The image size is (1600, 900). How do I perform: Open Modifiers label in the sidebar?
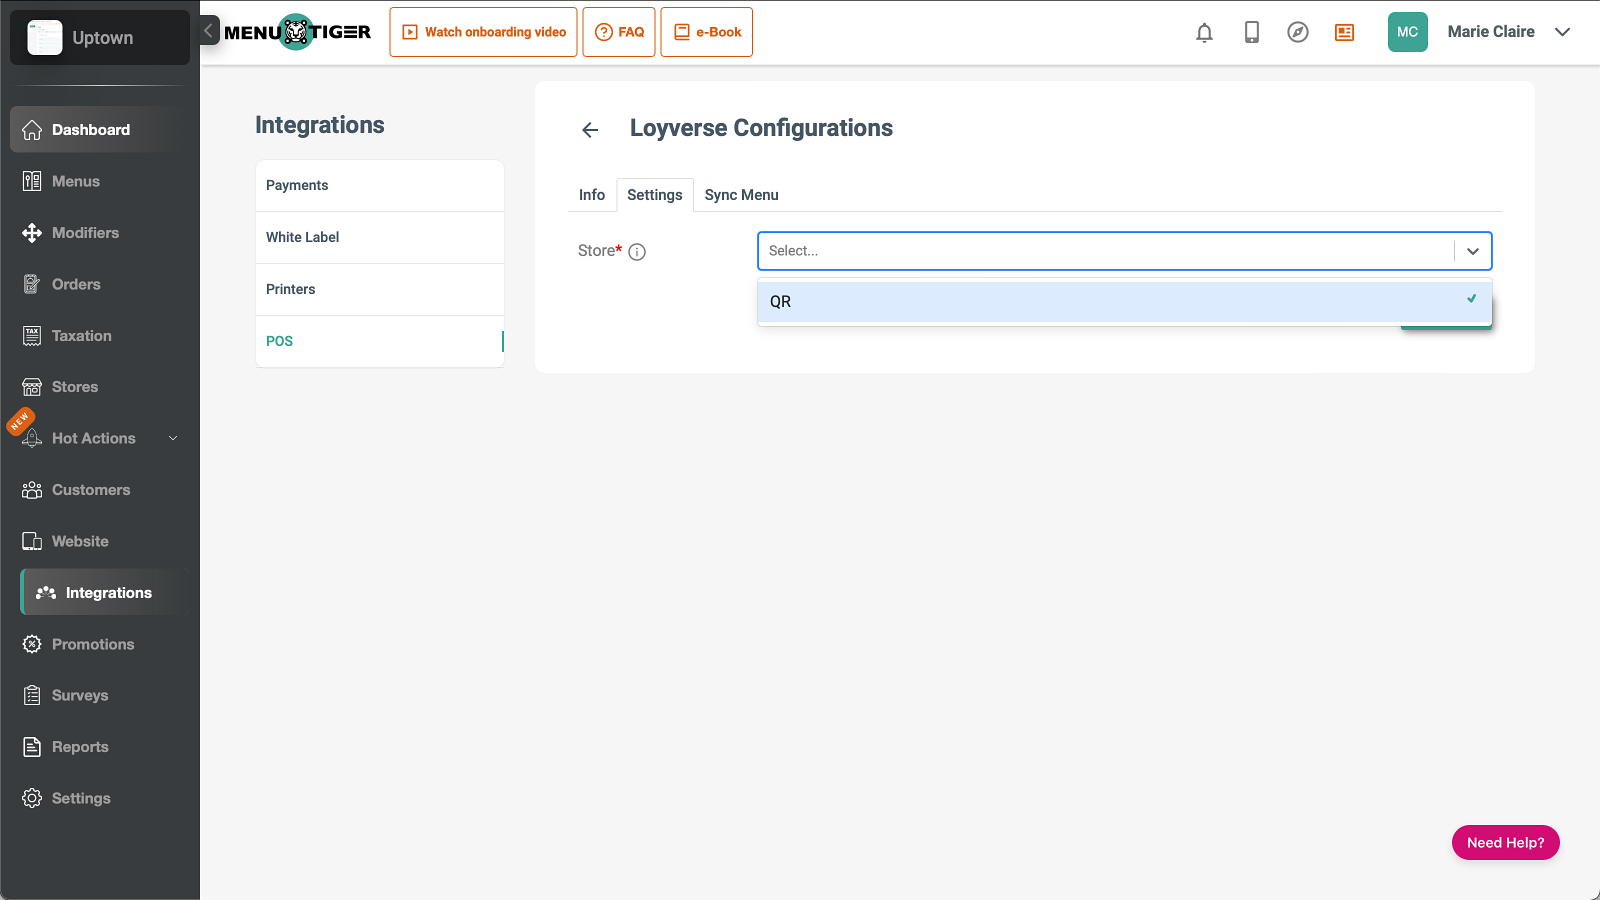tap(85, 233)
